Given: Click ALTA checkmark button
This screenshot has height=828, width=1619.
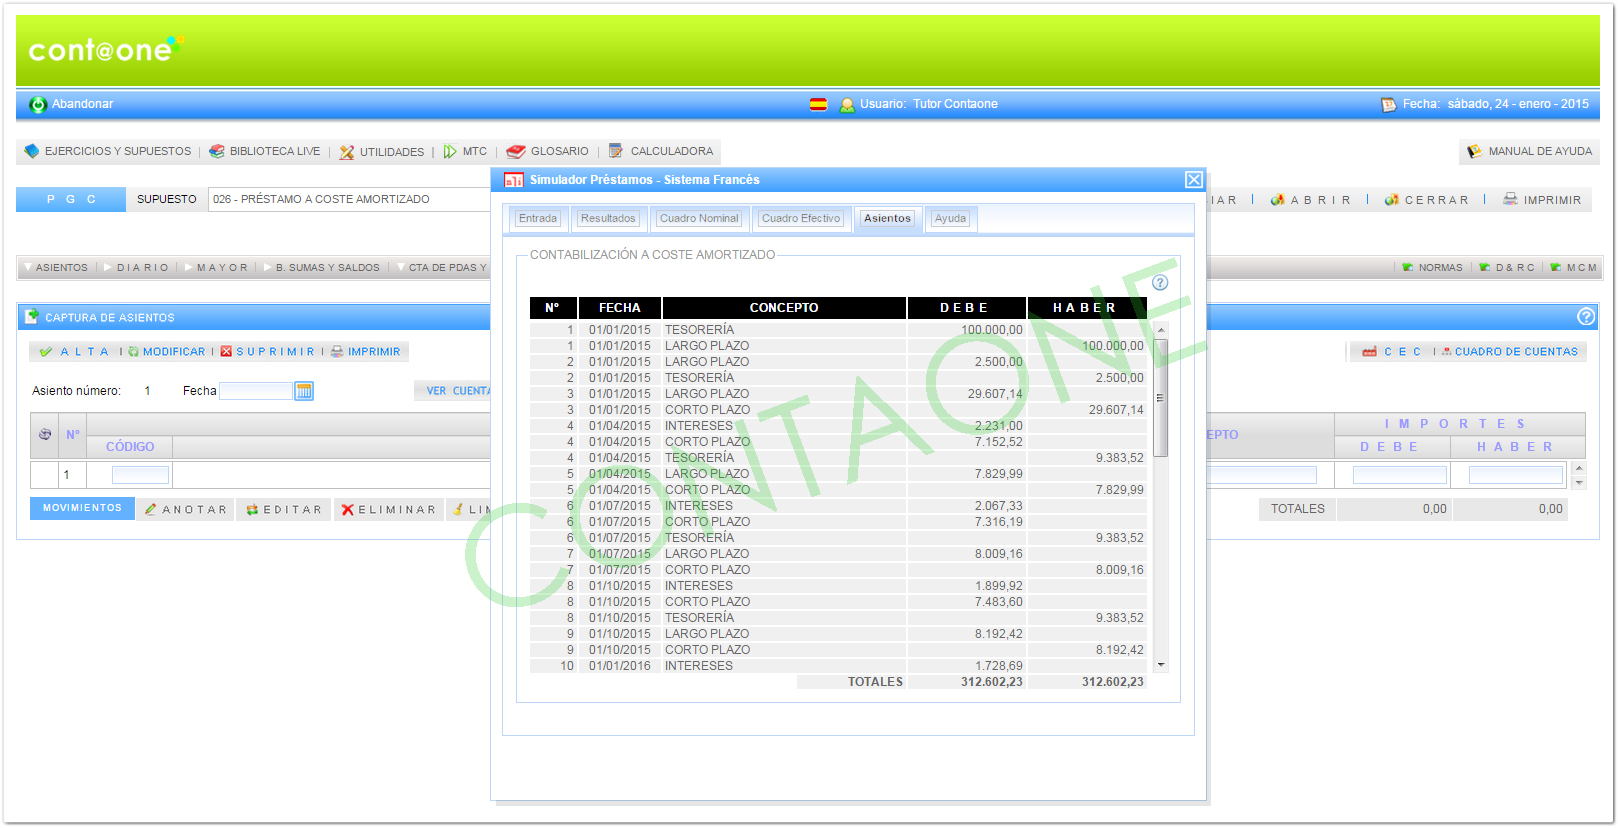Looking at the screenshot, I should 75,352.
